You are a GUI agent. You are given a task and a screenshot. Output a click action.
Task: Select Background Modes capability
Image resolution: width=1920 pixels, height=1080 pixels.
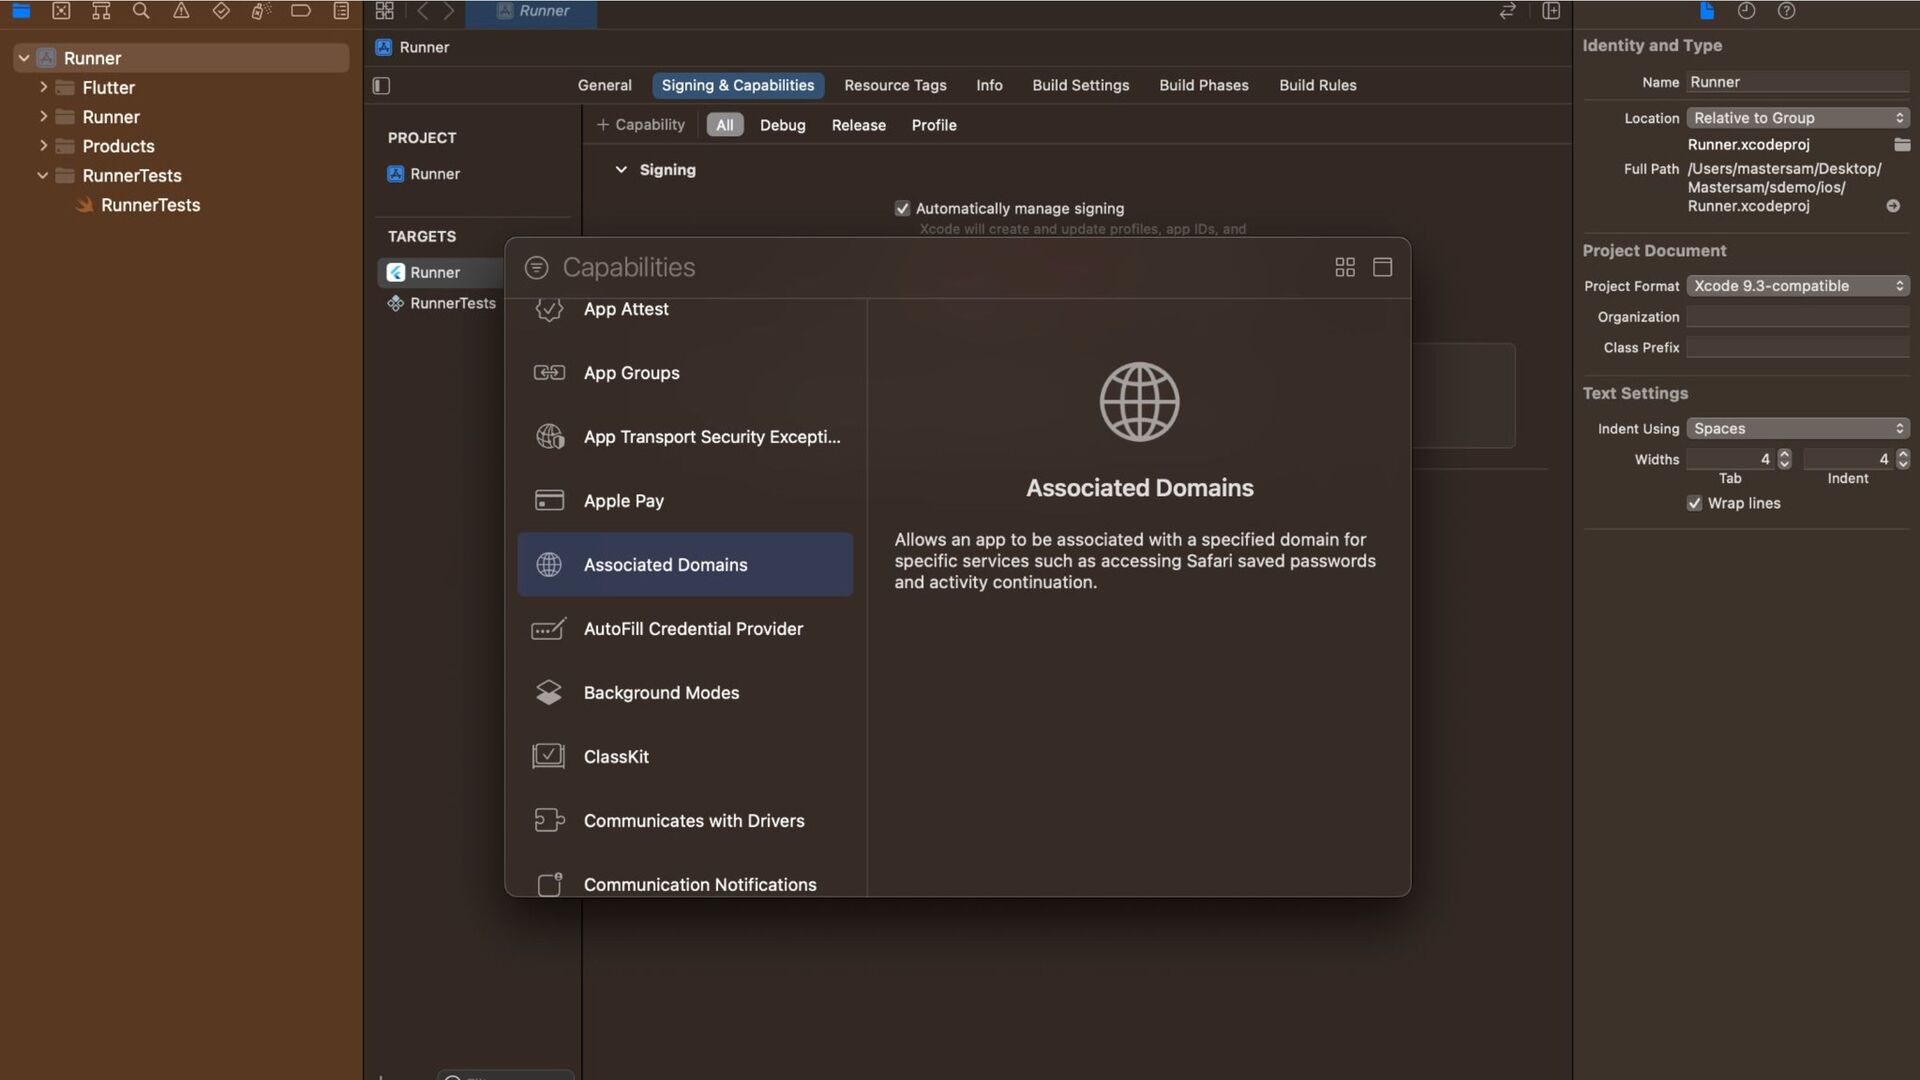click(x=661, y=693)
